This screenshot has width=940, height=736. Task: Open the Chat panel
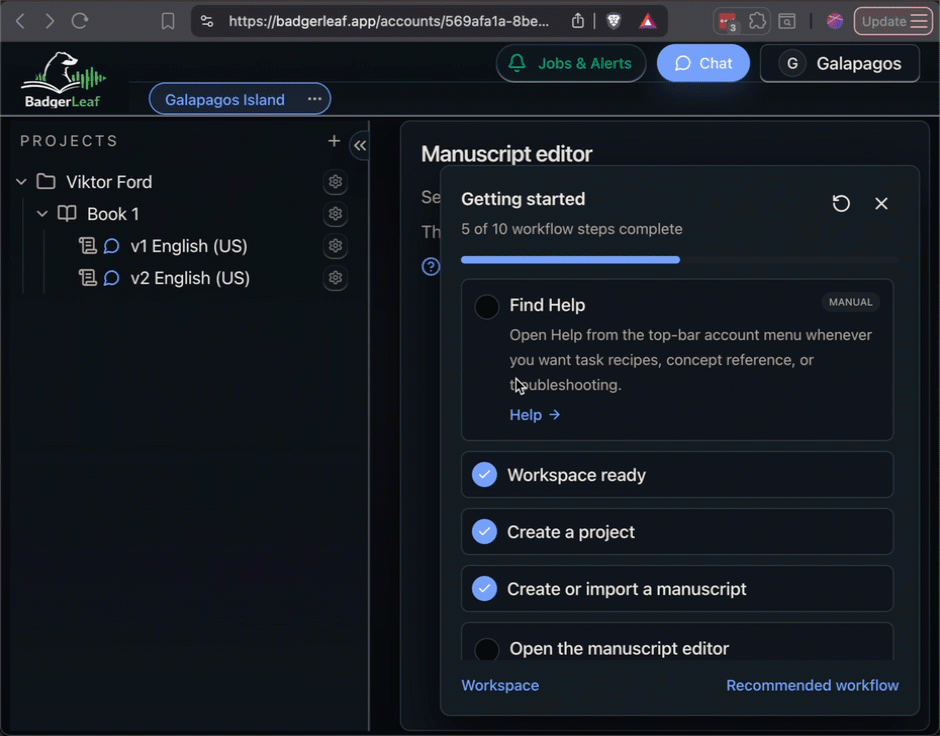(703, 63)
